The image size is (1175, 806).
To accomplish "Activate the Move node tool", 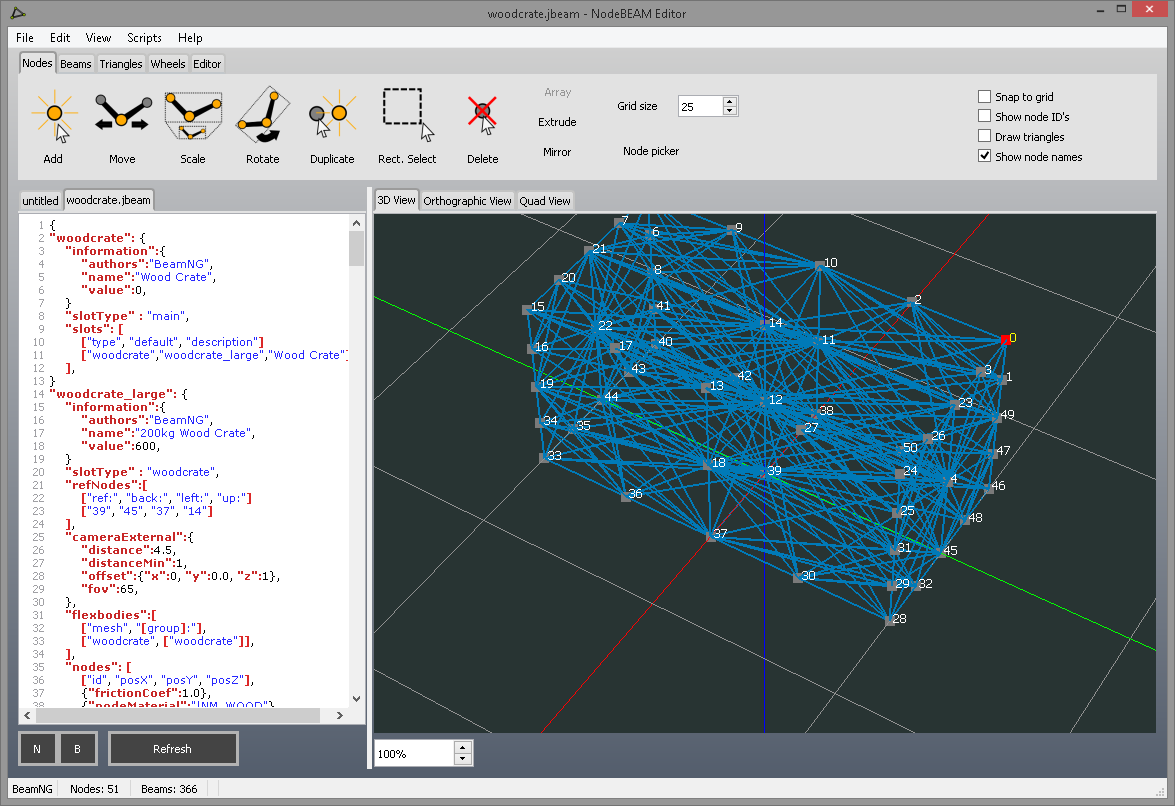I will [122, 125].
